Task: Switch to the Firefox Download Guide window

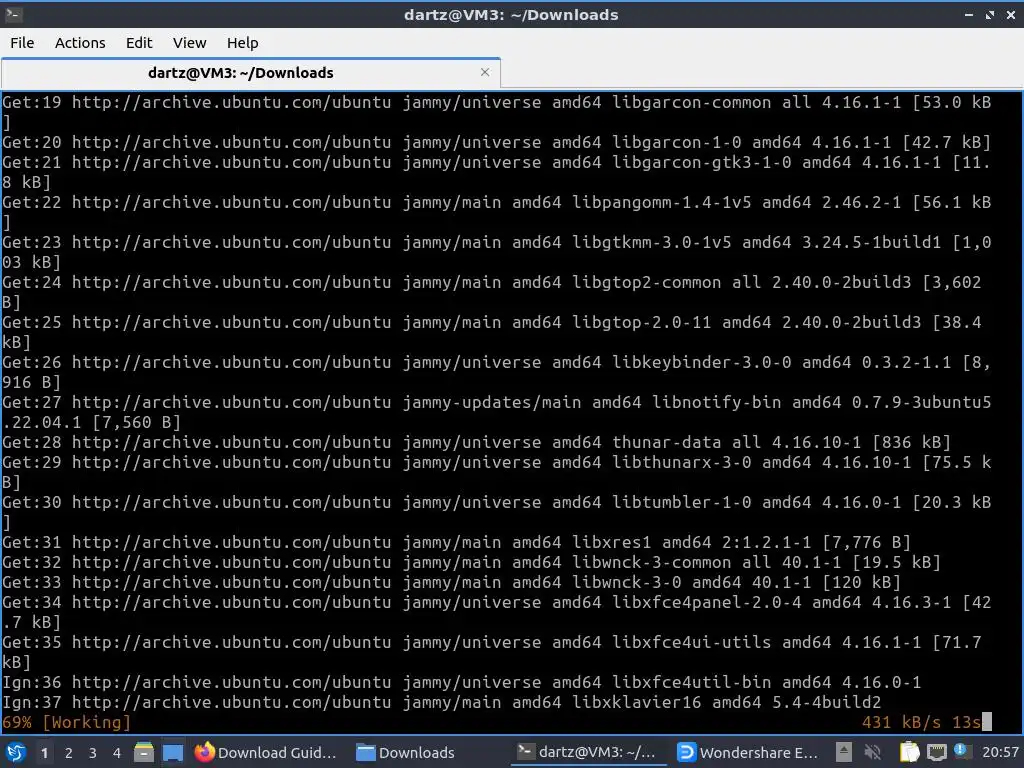Action: (x=265, y=752)
